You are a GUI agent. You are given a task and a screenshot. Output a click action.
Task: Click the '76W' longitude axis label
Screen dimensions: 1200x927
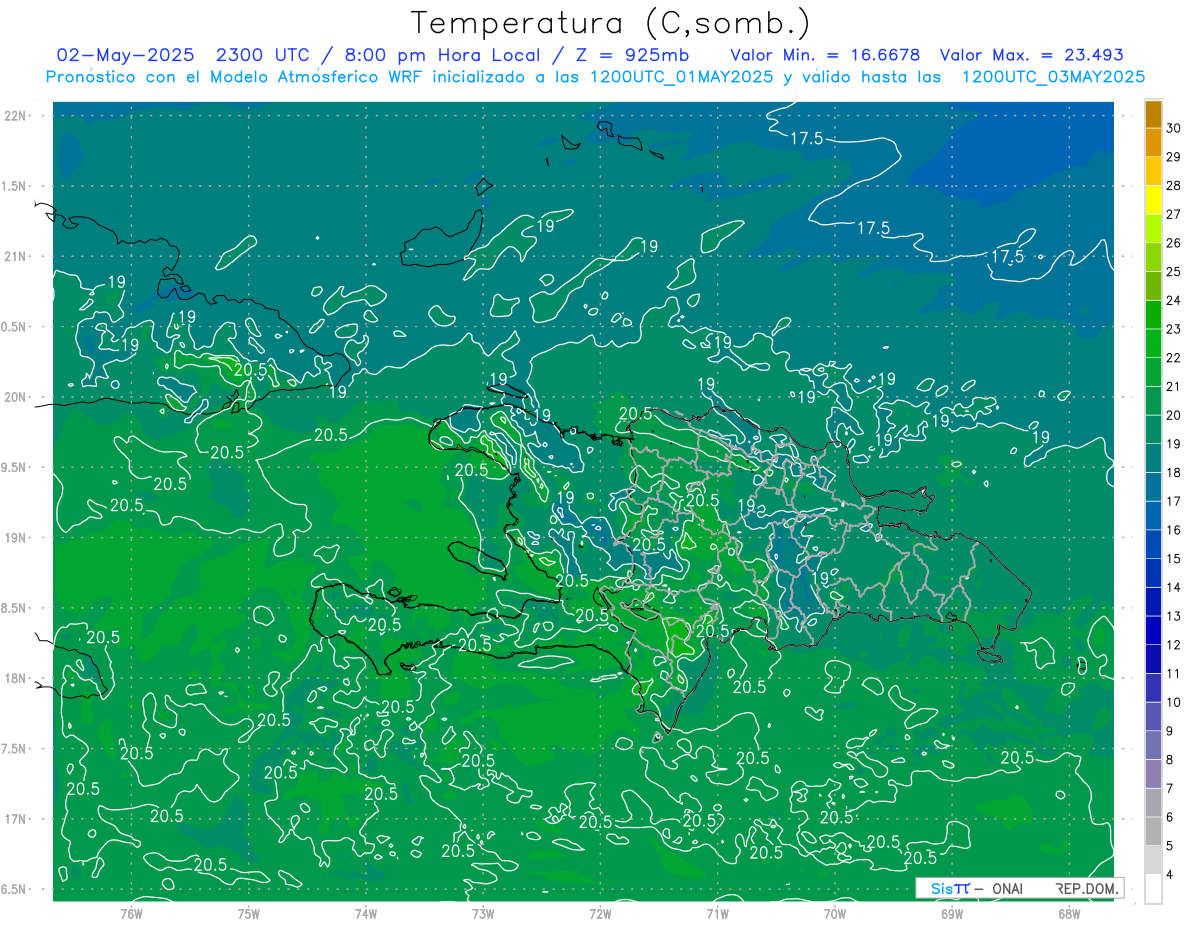click(131, 913)
